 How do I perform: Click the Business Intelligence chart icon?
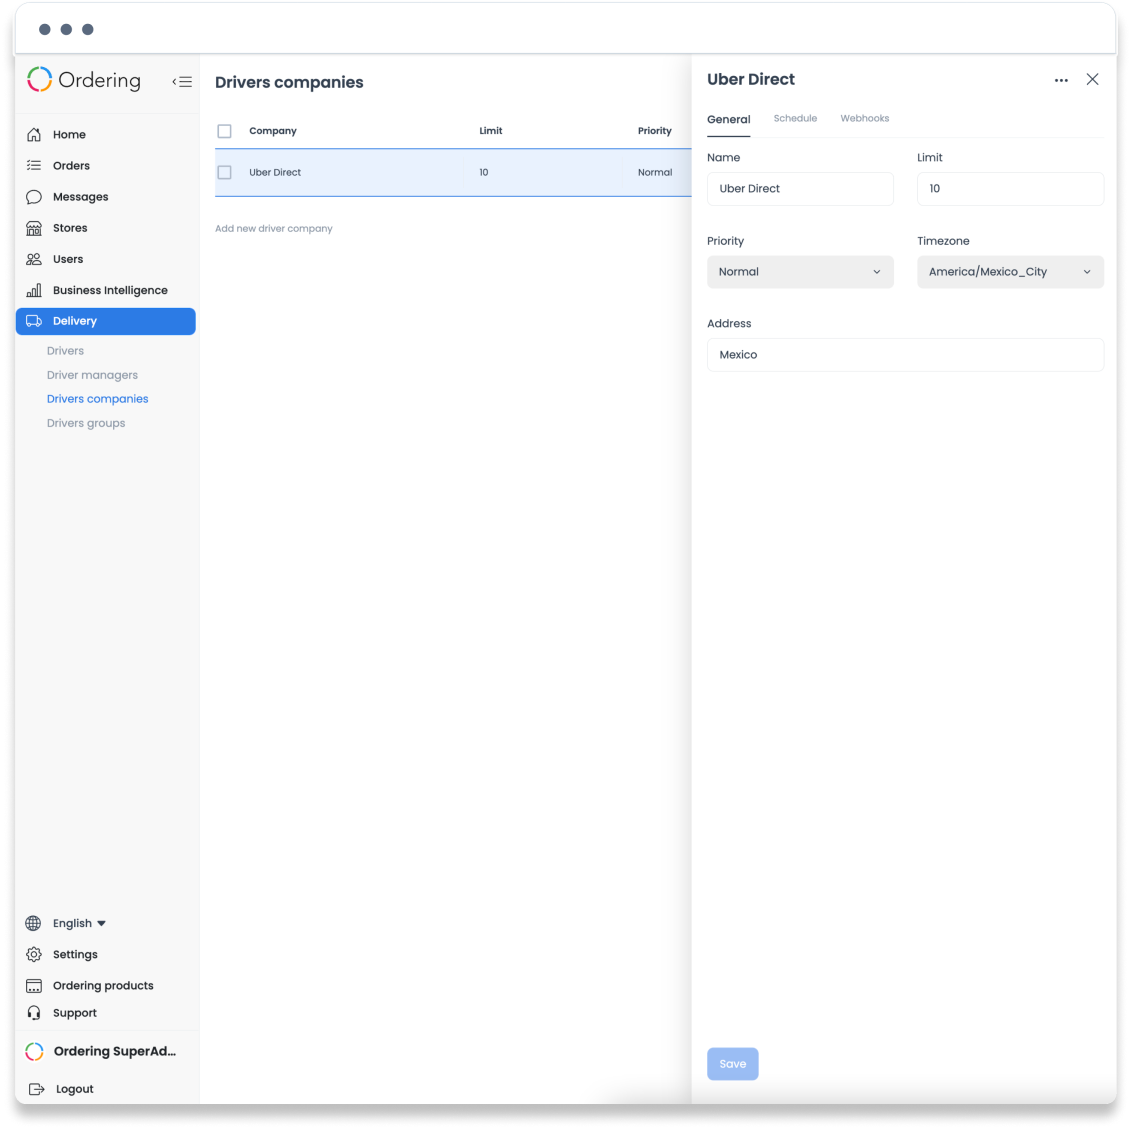(x=34, y=290)
